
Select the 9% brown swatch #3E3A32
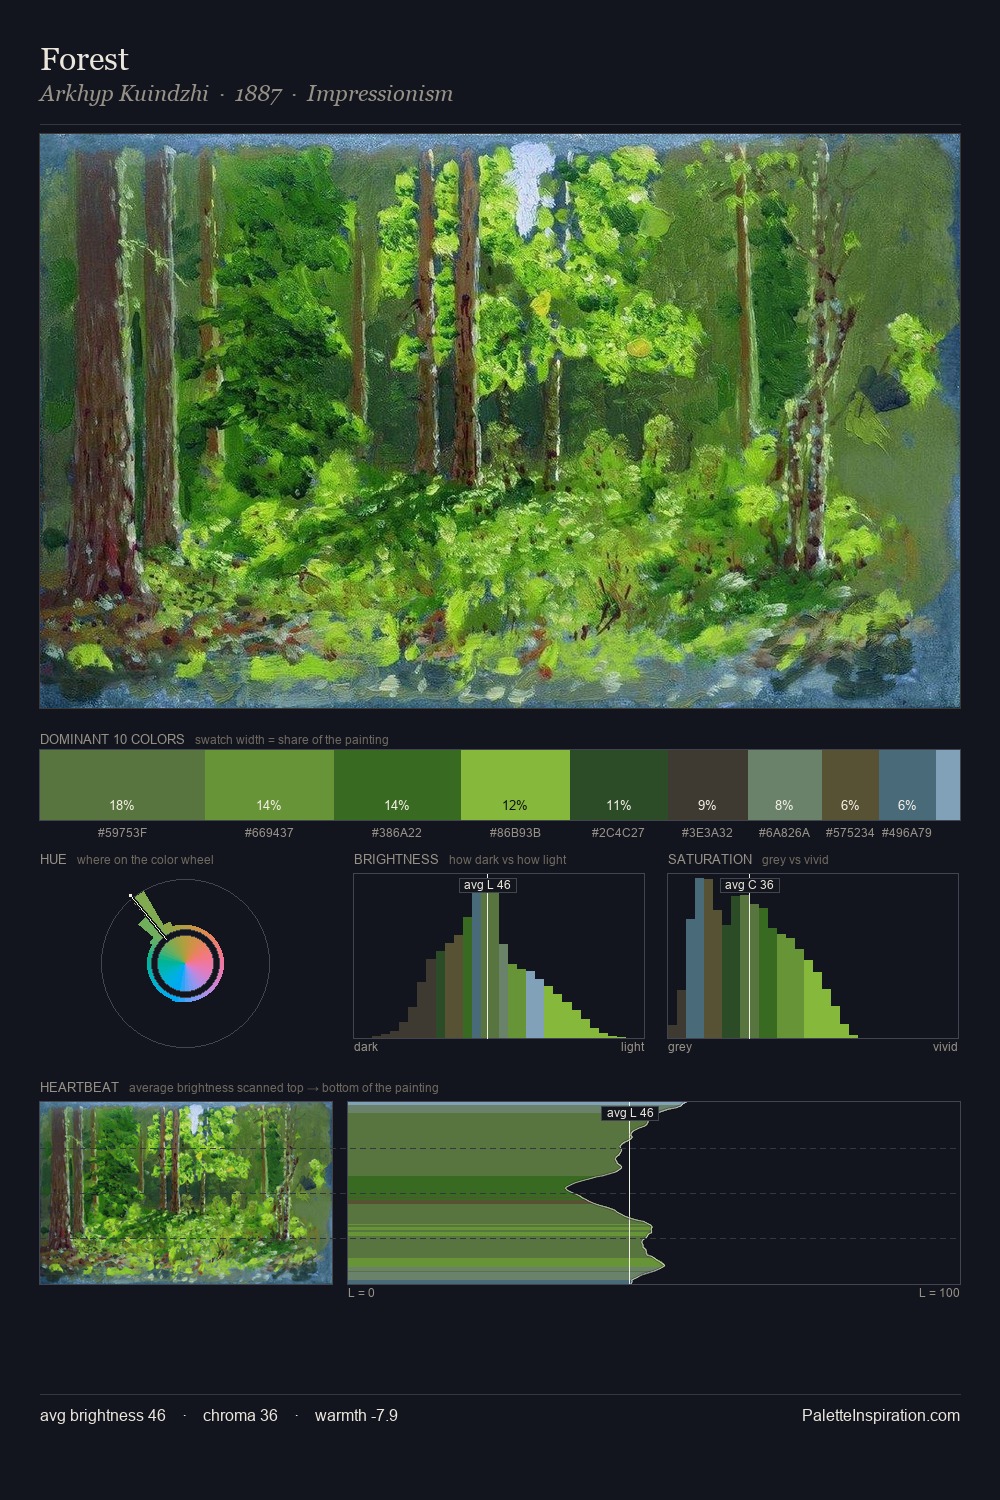pos(708,785)
